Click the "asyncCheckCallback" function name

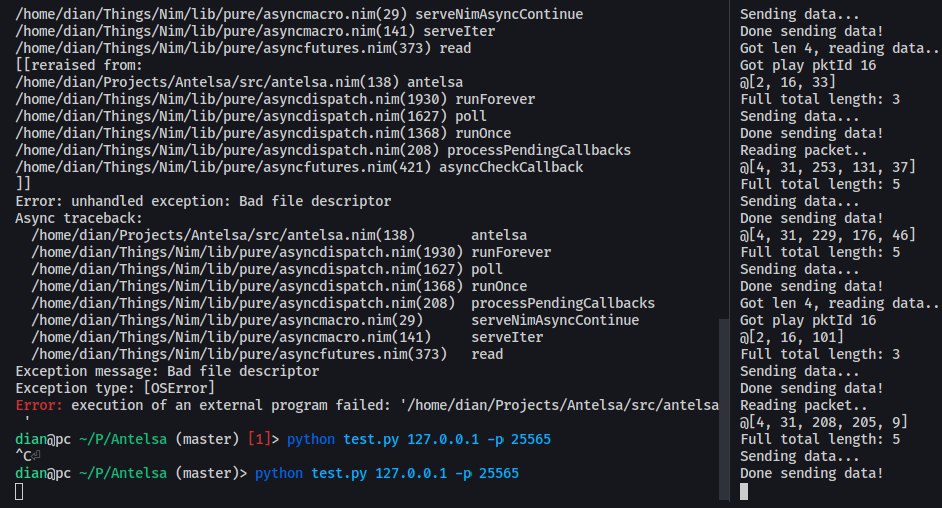[x=511, y=167]
